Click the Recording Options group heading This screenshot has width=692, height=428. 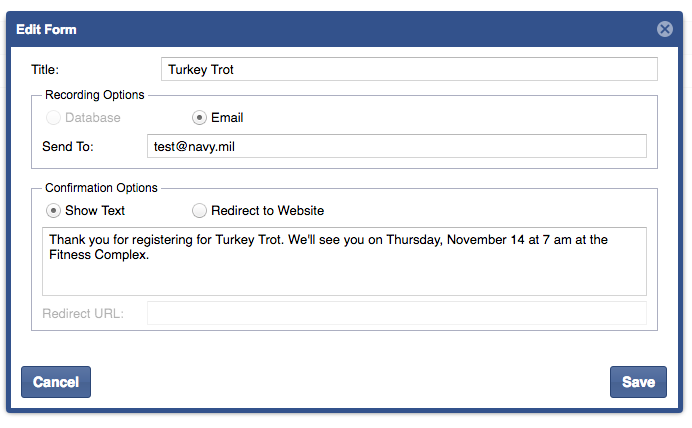click(x=95, y=95)
